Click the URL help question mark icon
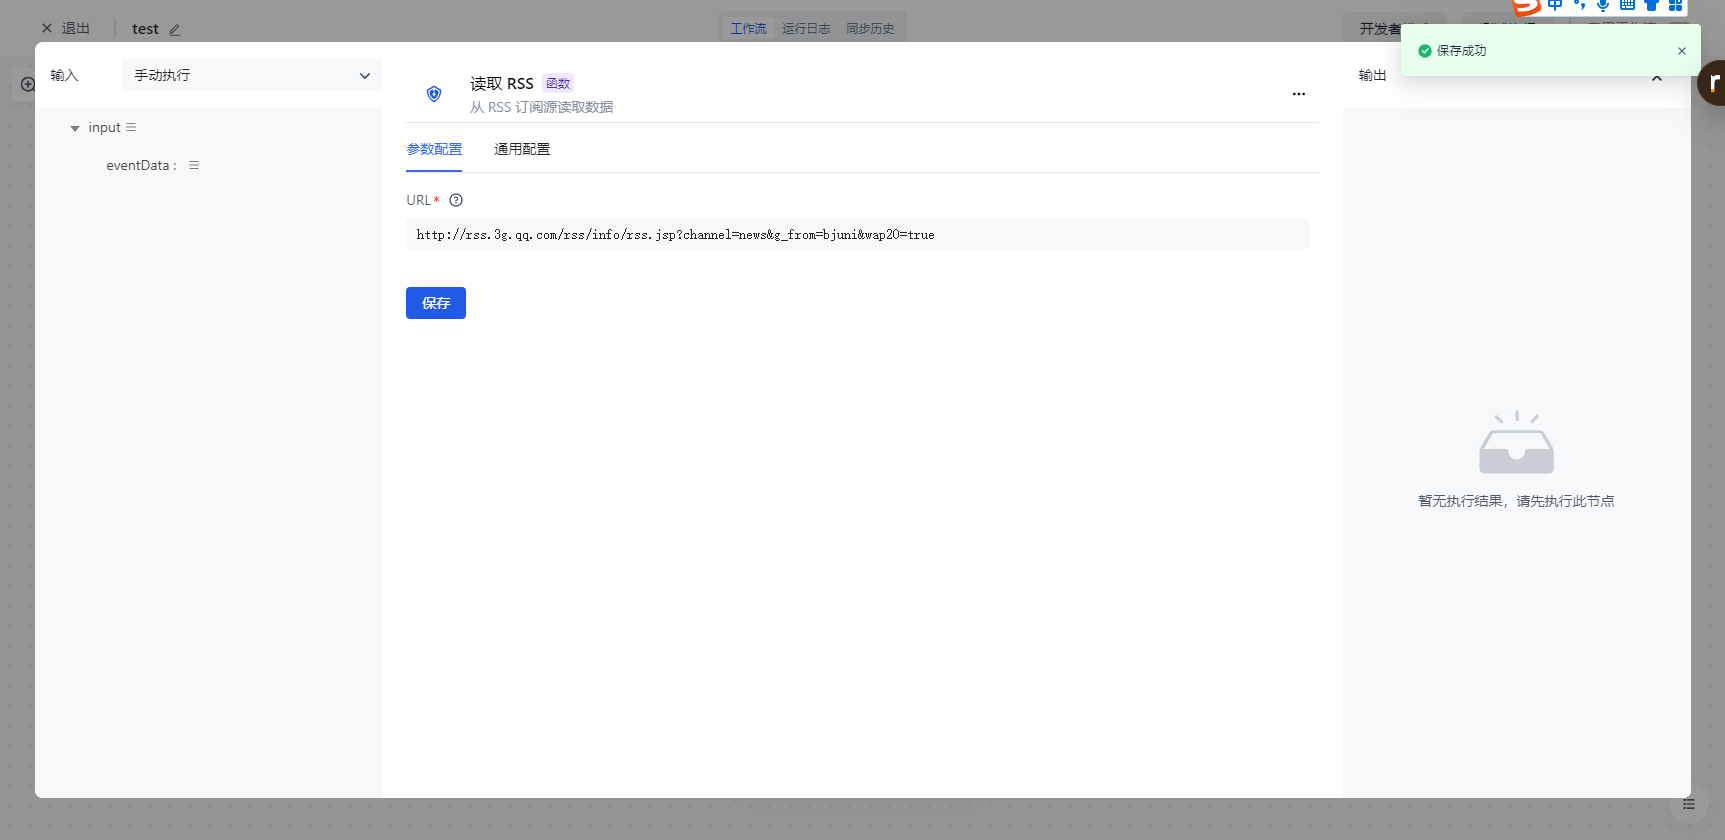Viewport: 1725px width, 840px height. tap(456, 200)
